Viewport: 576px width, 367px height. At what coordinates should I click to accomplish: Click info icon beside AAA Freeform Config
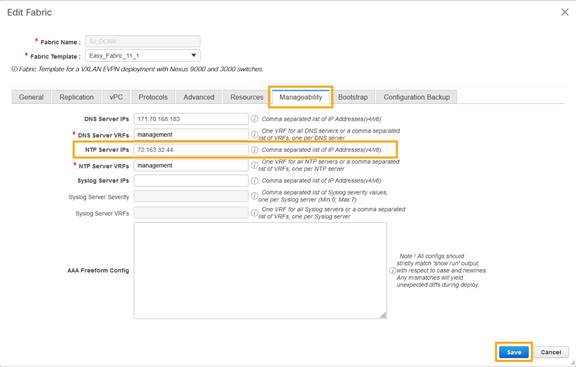pyautogui.click(x=392, y=270)
